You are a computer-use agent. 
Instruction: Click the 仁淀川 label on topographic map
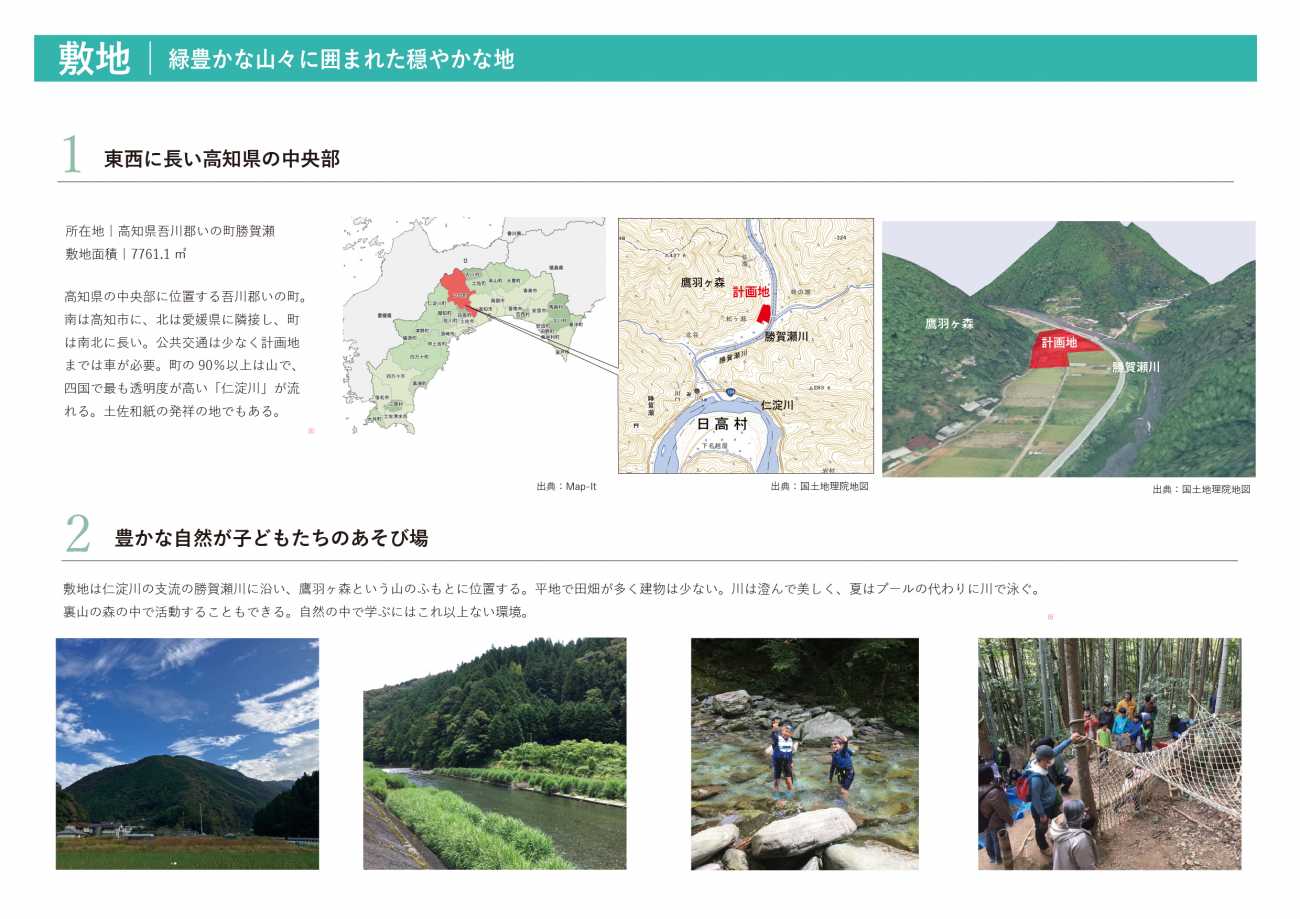coord(776,405)
